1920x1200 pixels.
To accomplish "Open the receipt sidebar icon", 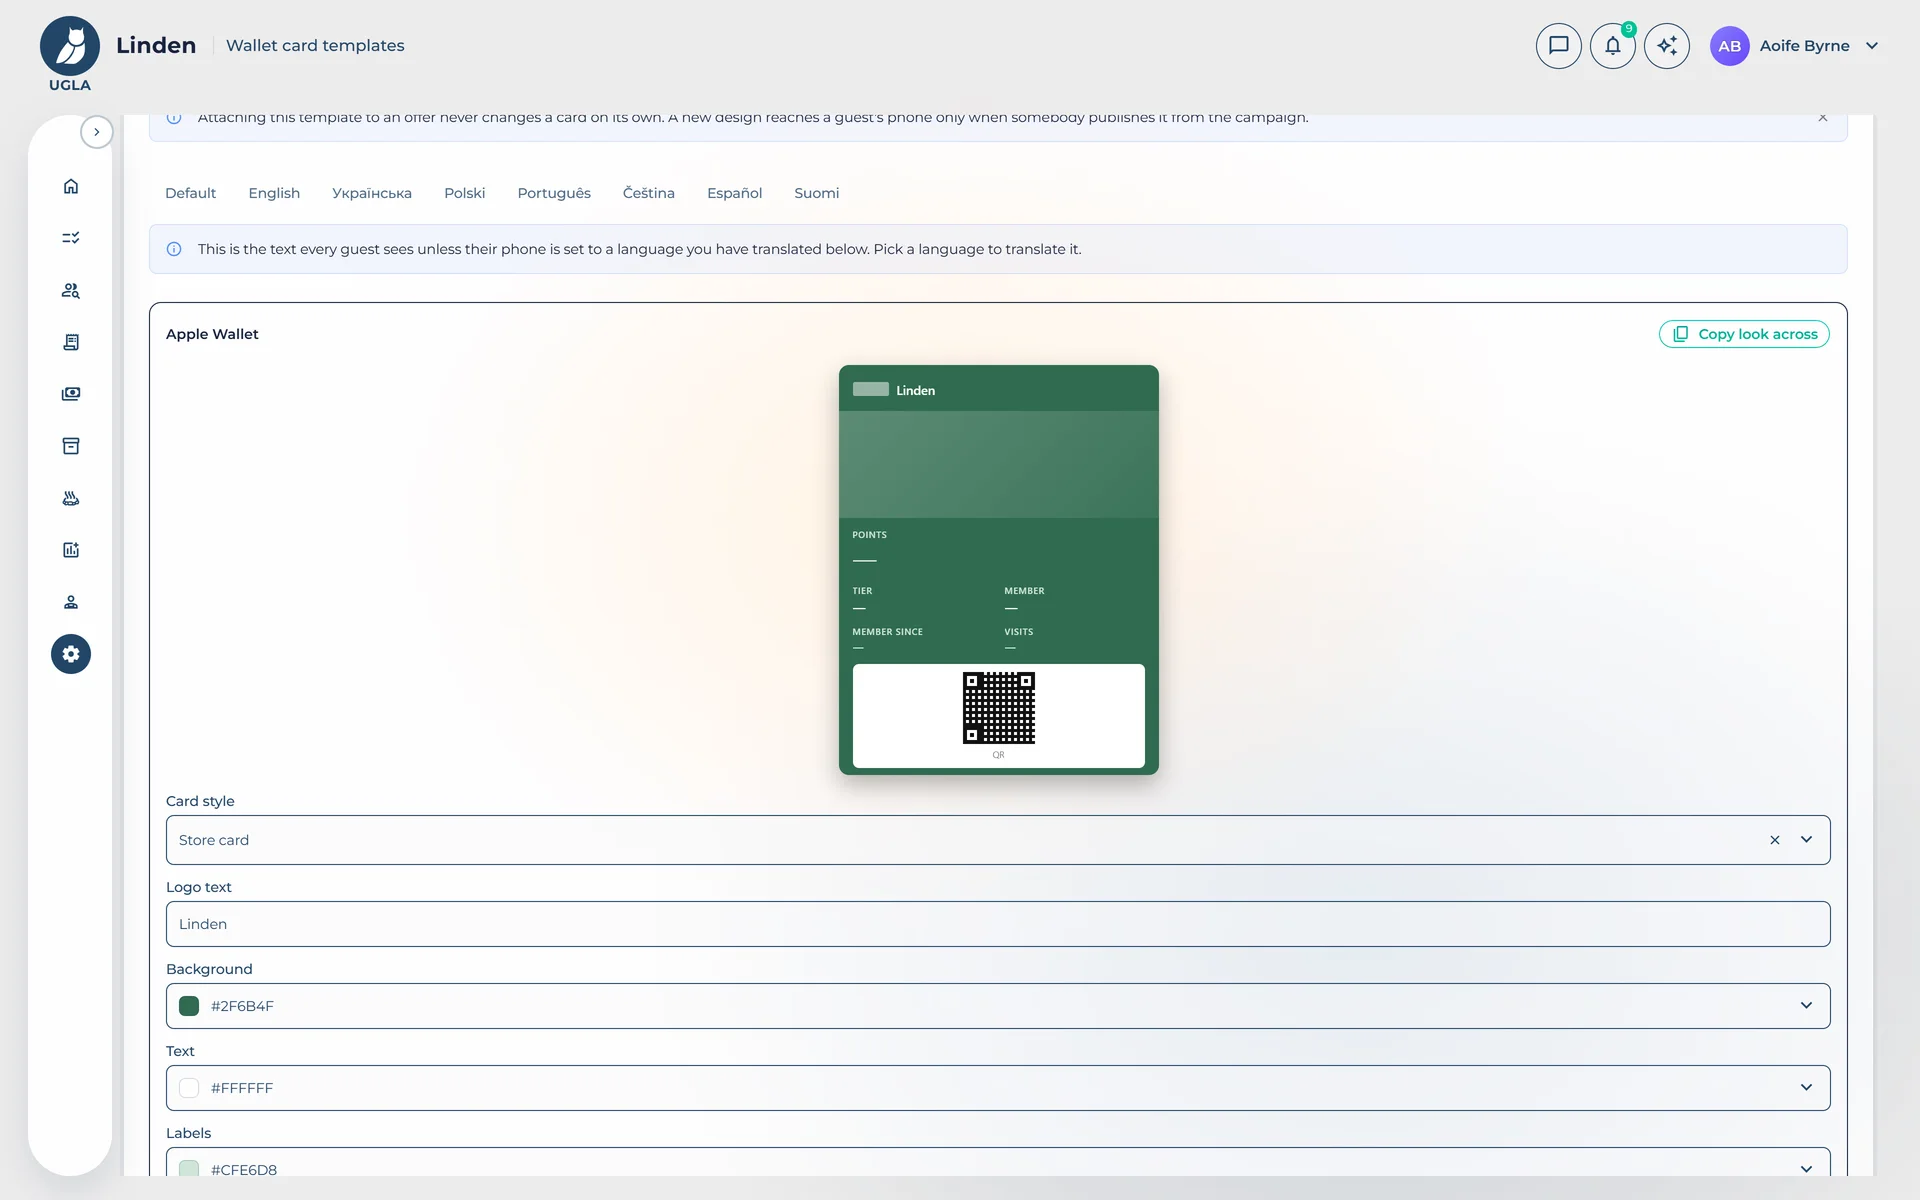I will click(71, 342).
